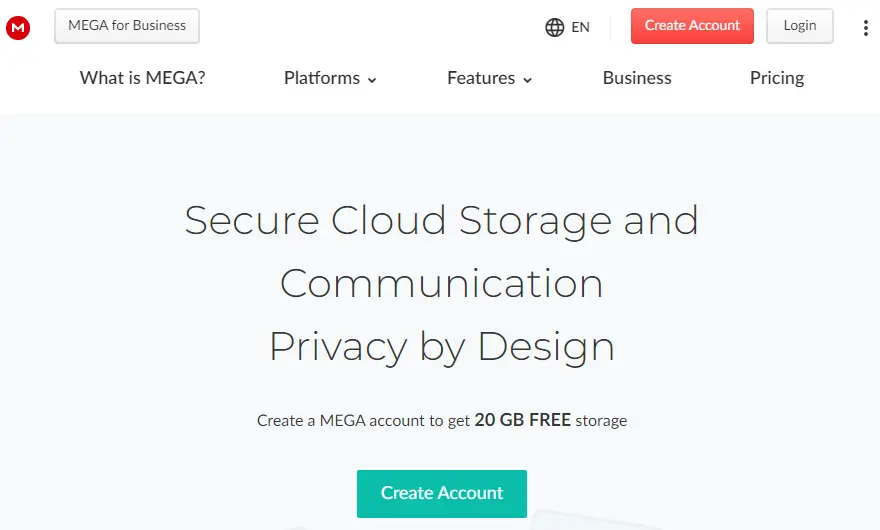The width and height of the screenshot is (880, 530).
Task: View the Pricing page
Action: pos(777,78)
